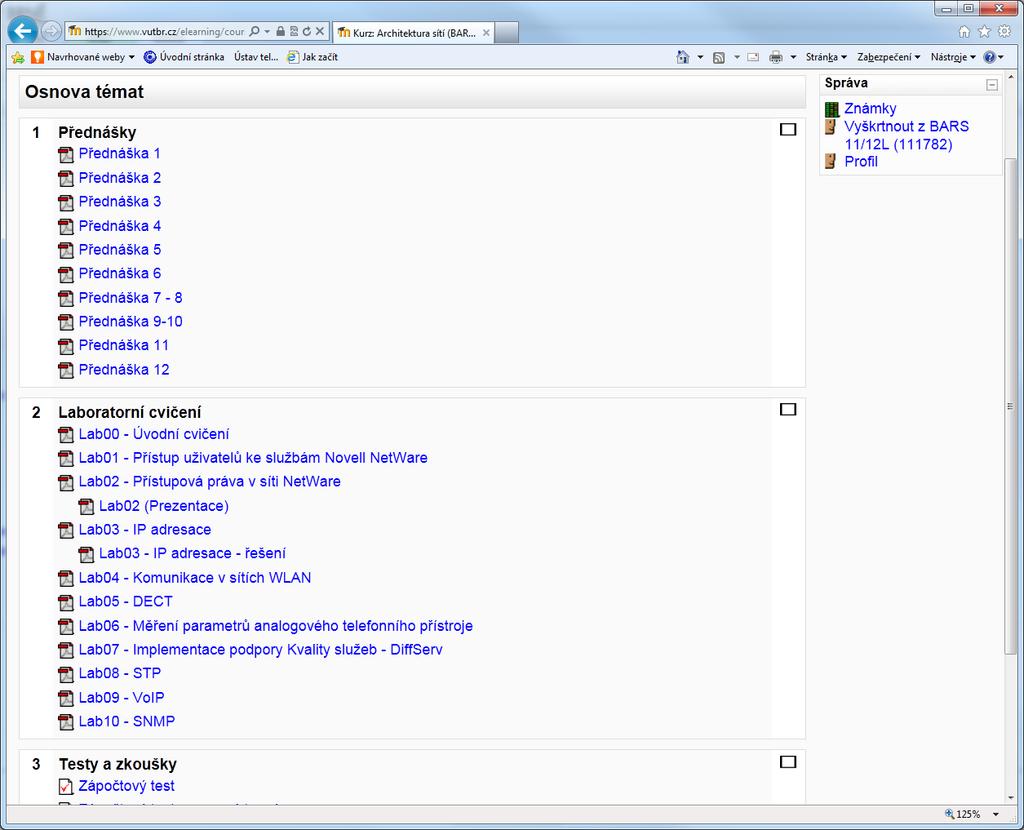Click the icon beside Profil
This screenshot has height=830, width=1024.
point(831,161)
